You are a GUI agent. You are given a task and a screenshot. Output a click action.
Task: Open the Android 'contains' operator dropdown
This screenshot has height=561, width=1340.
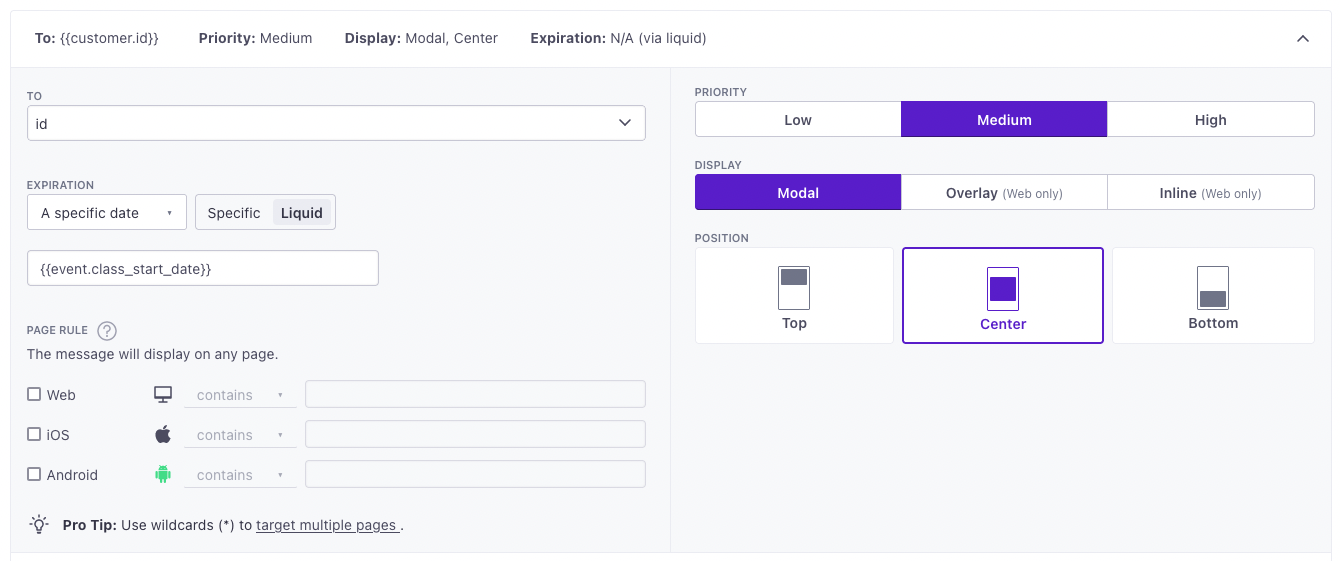click(x=240, y=475)
